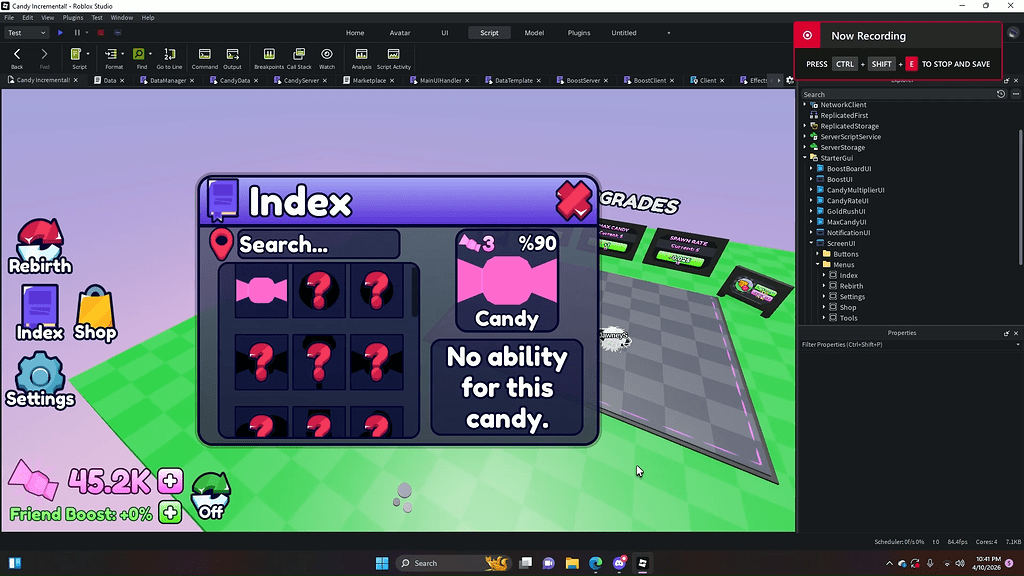Close the CandyData script tab

pos(256,80)
